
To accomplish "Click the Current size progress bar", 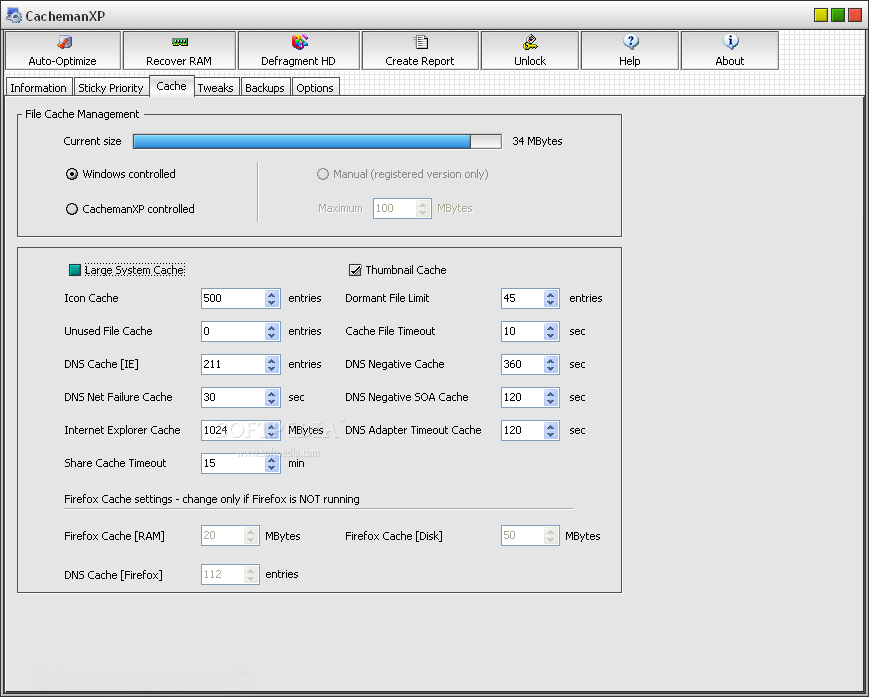I will pyautogui.click(x=317, y=141).
